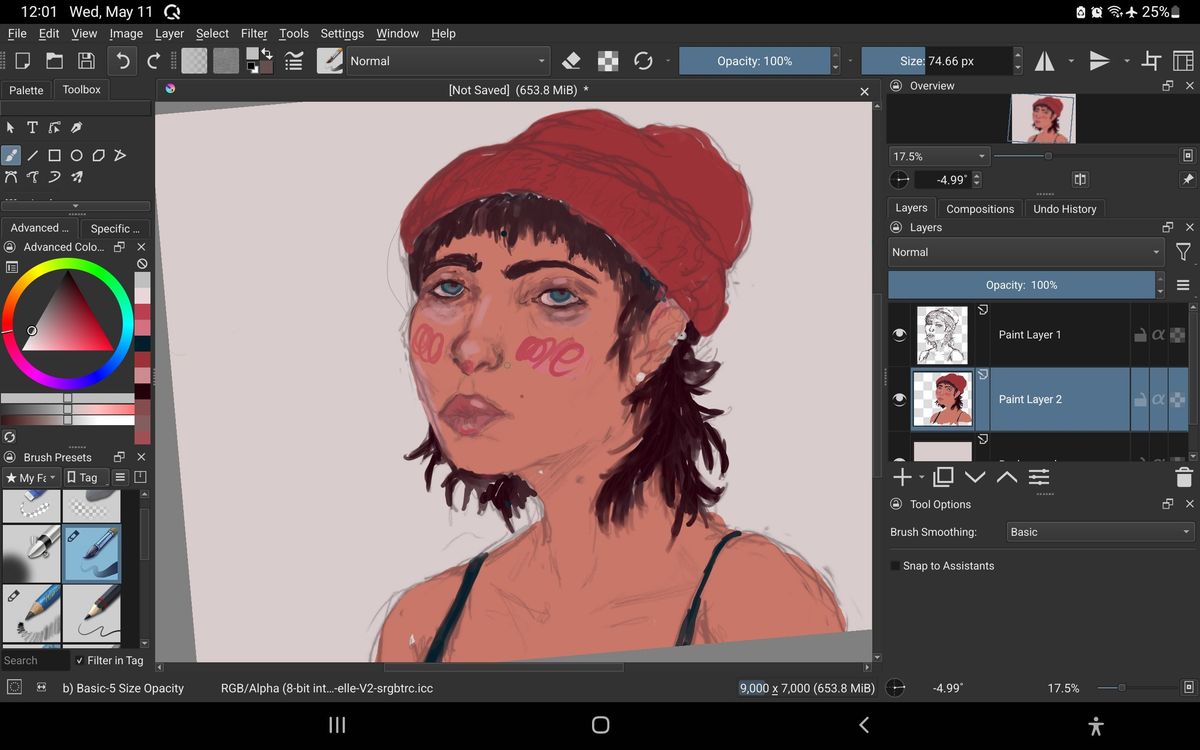Duplicate the current layer
Image resolution: width=1200 pixels, height=750 pixels.
click(943, 477)
